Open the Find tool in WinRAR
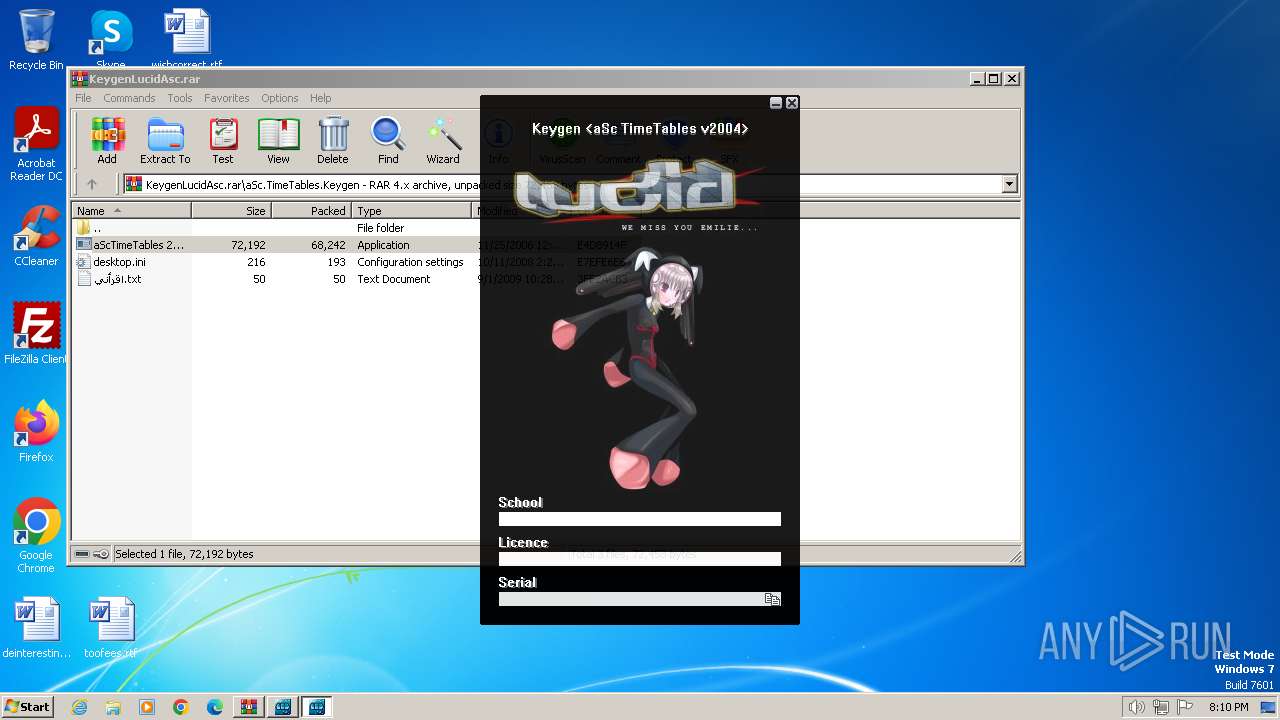The height and width of the screenshot is (720, 1280). coord(388,141)
